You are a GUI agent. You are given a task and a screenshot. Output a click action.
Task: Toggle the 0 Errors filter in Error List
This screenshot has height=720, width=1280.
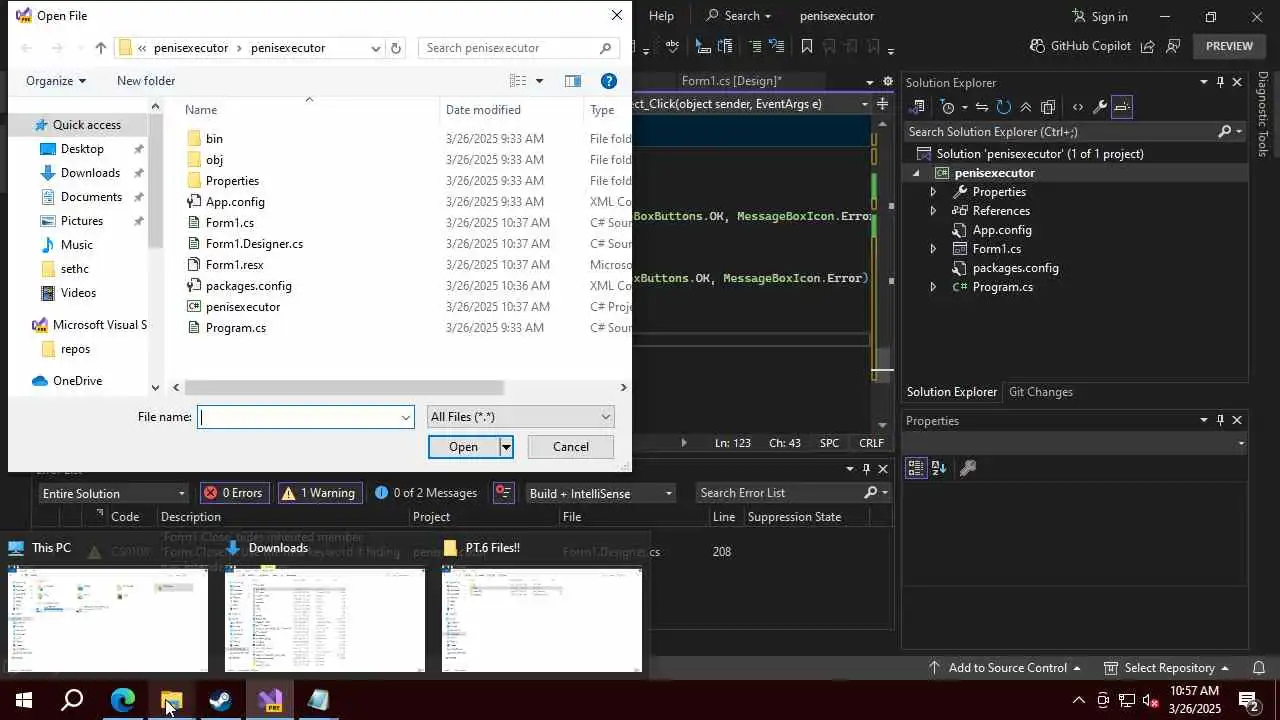pos(233,493)
